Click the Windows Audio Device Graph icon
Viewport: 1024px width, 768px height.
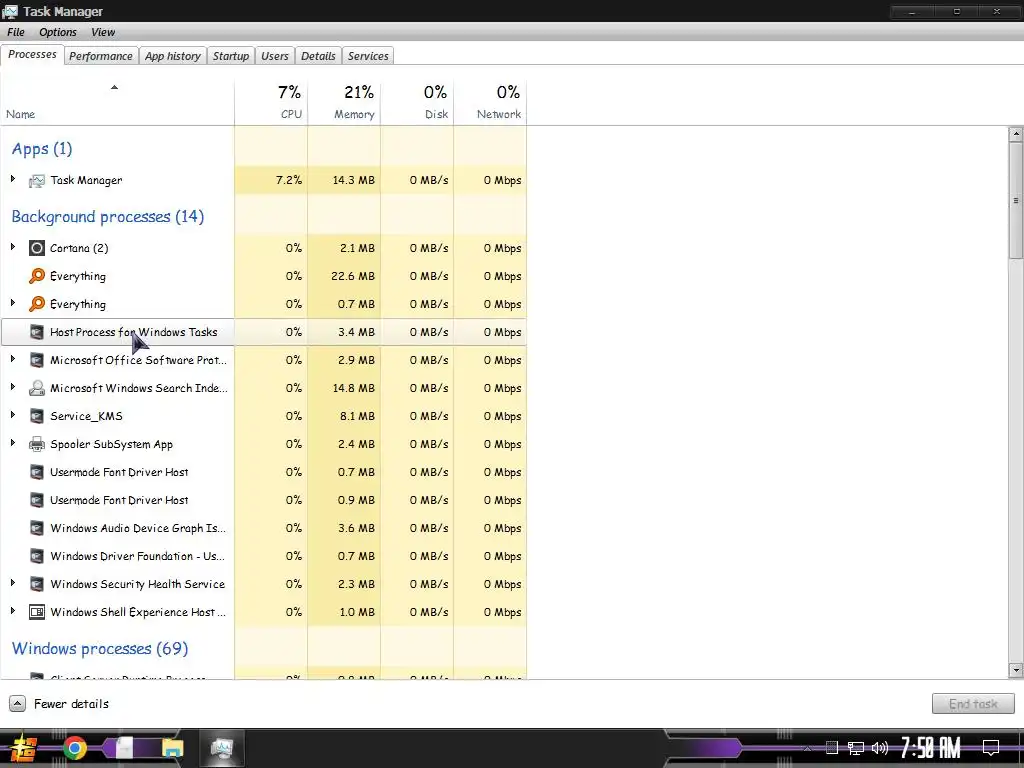pyautogui.click(x=37, y=528)
